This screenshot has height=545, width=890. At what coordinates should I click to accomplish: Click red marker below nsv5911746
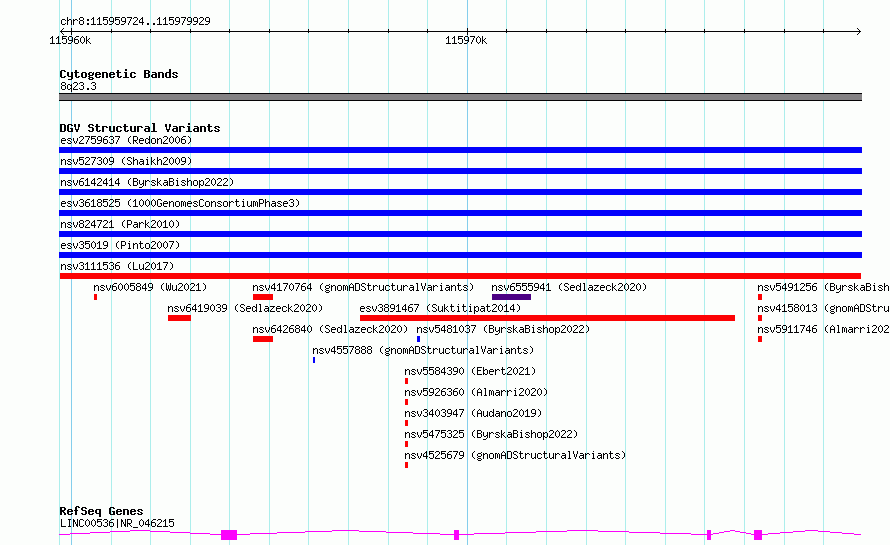coord(759,339)
